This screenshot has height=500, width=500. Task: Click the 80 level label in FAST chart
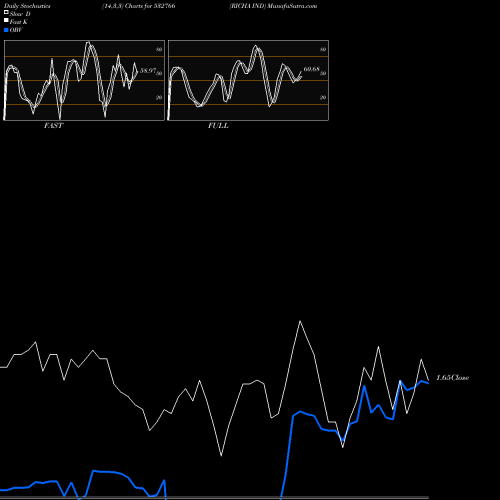[159, 49]
